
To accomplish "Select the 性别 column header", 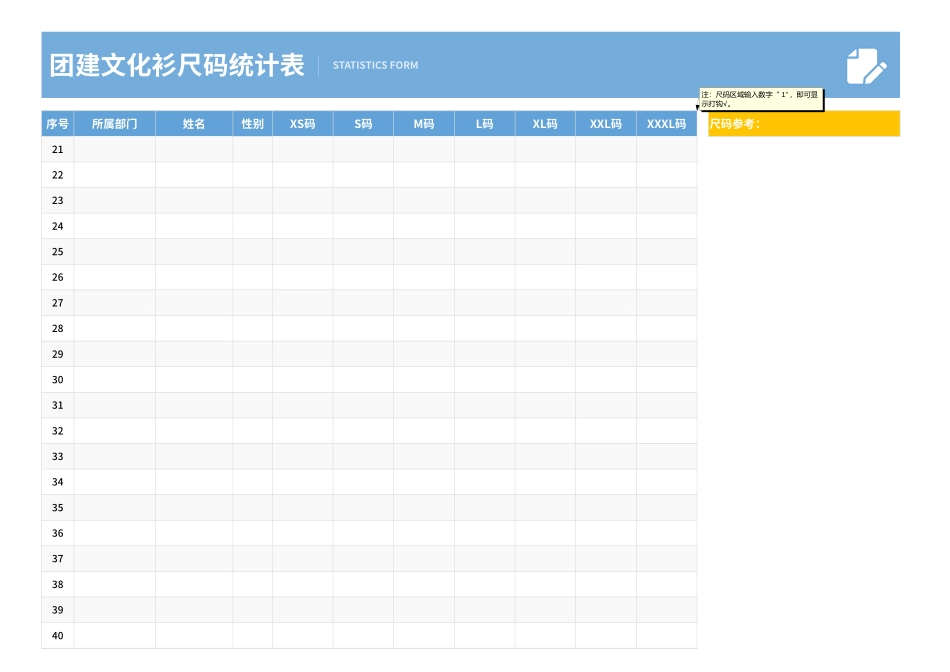I will pos(252,123).
